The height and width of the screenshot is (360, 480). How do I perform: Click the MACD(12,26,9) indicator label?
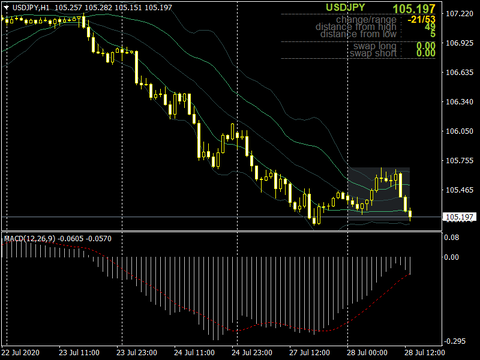tap(30, 239)
